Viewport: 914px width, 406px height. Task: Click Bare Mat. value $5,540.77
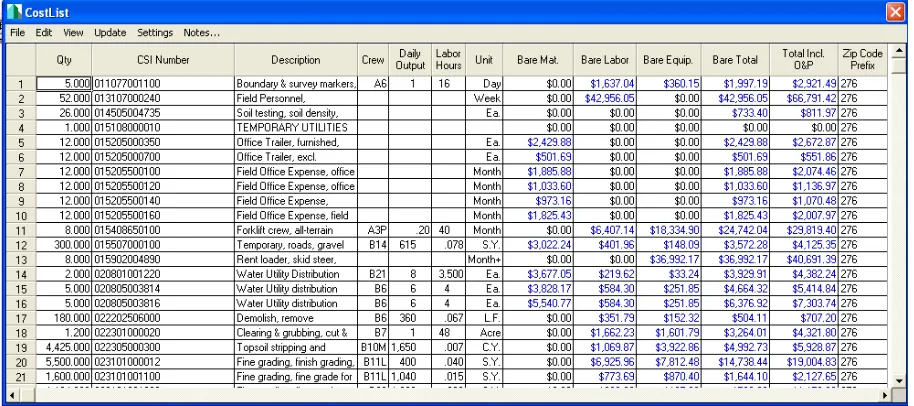click(538, 303)
